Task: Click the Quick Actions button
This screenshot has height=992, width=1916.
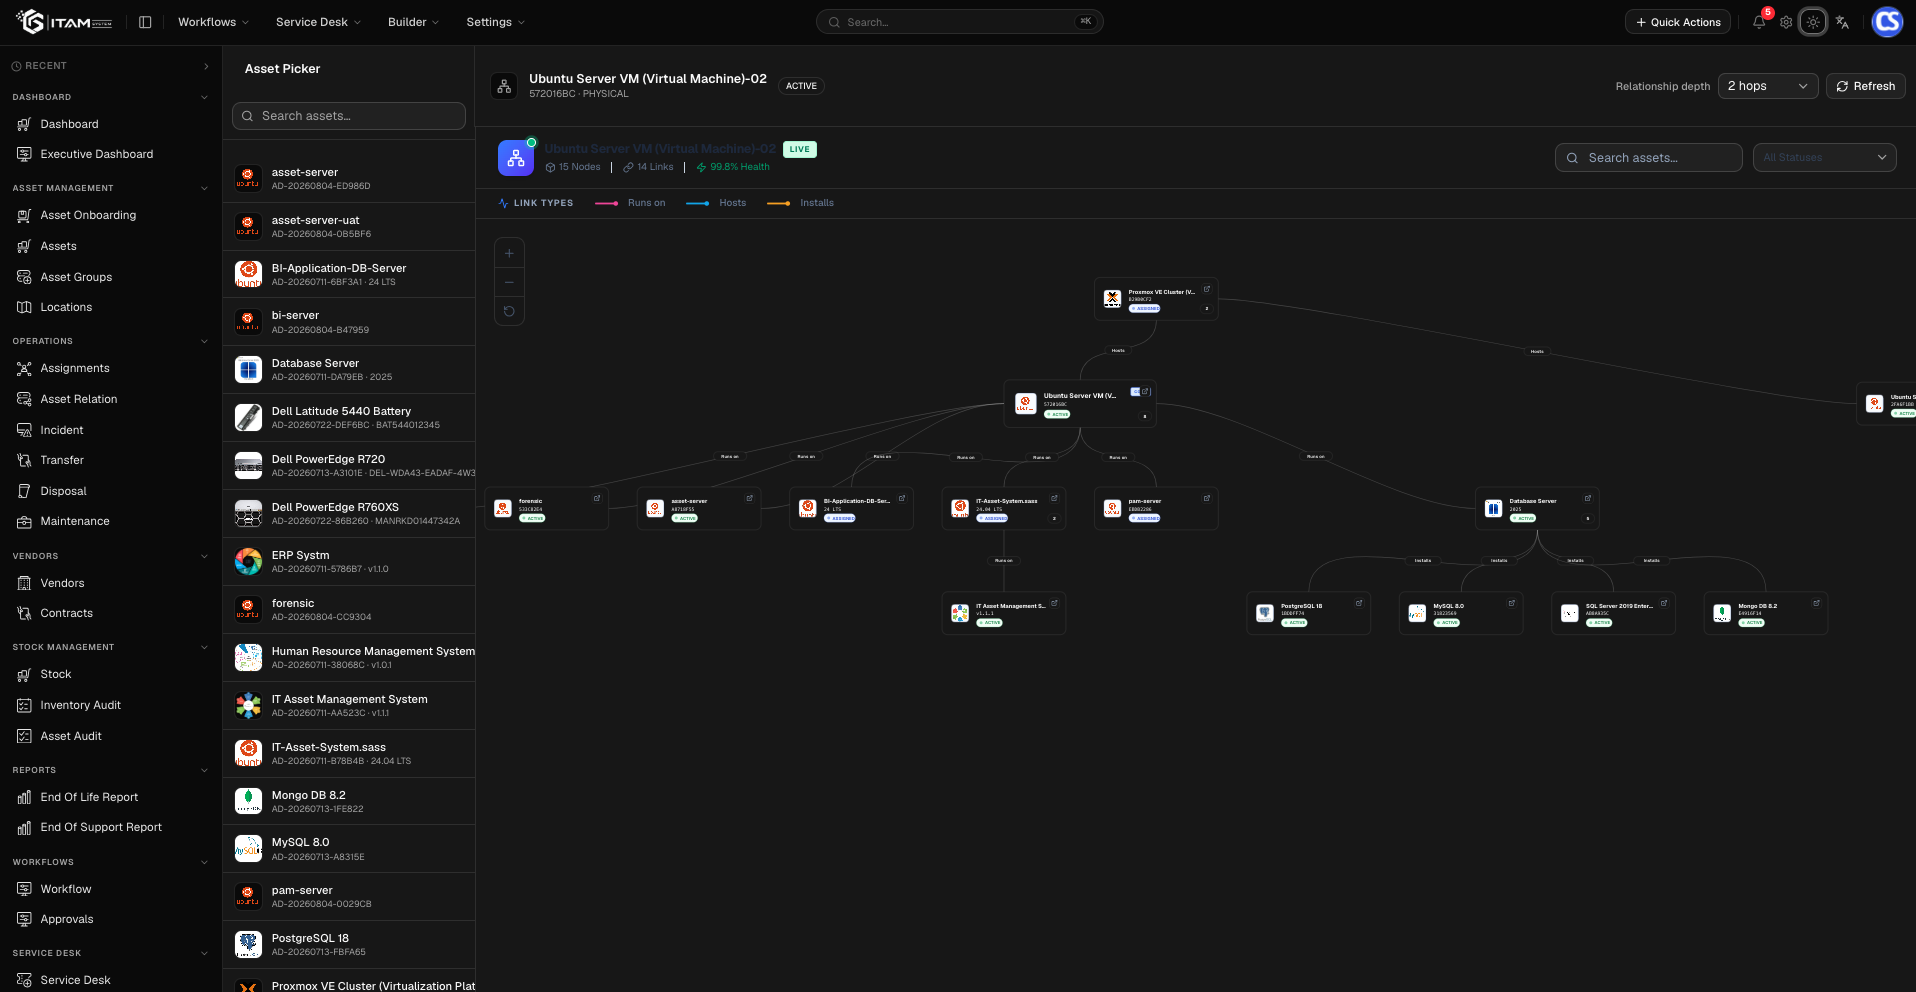Action: pyautogui.click(x=1678, y=22)
